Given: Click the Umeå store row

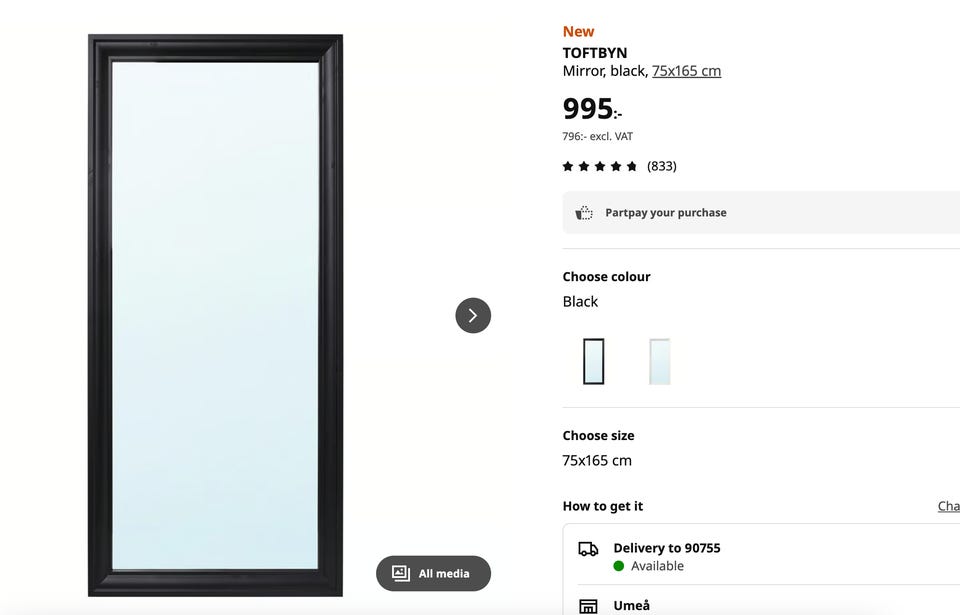Looking at the screenshot, I should pos(760,605).
